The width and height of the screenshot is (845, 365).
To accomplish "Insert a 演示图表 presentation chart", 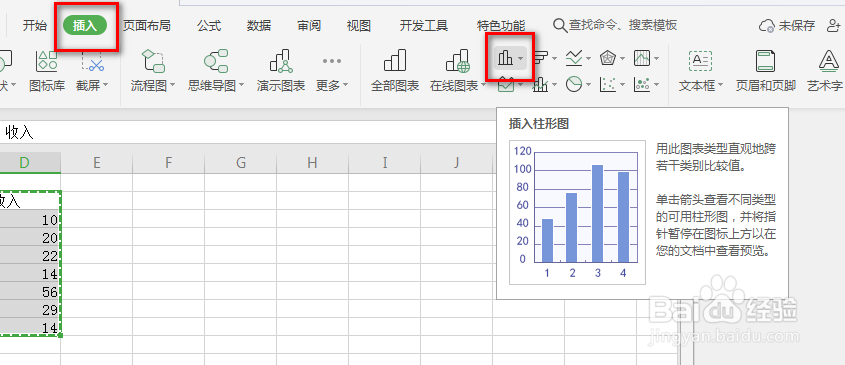I will click(x=281, y=70).
